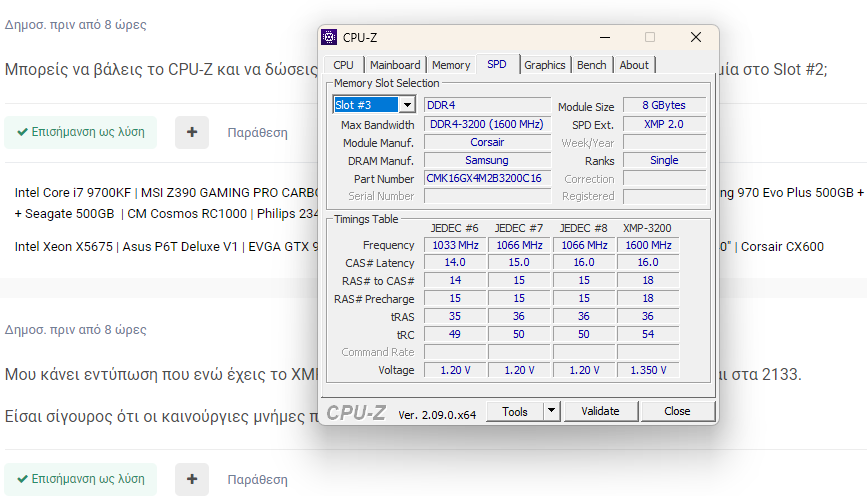Image resolution: width=867 pixels, height=496 pixels.
Task: Click Module Size value 8 GBytes
Action: coord(664,105)
